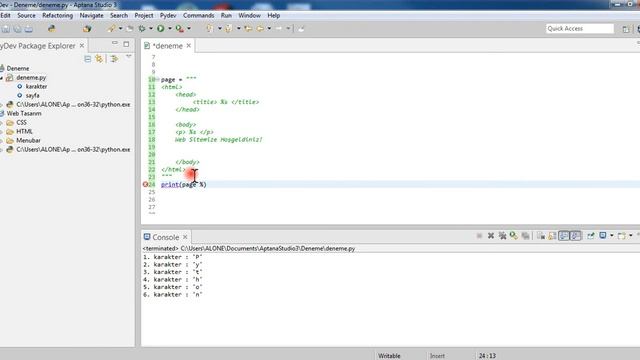The width and height of the screenshot is (640, 360).
Task: Collapse the deneme.py tree node
Action: pyautogui.click(x=2, y=78)
